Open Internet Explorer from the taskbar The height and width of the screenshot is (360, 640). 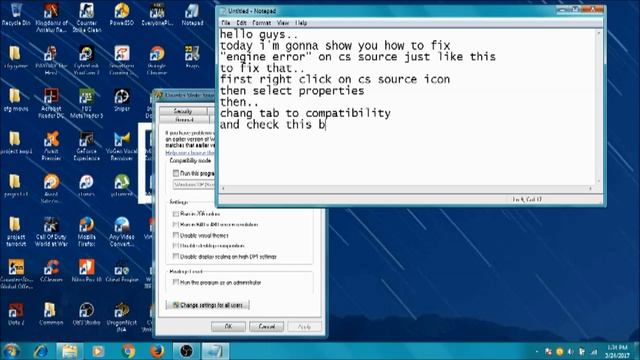coord(40,351)
